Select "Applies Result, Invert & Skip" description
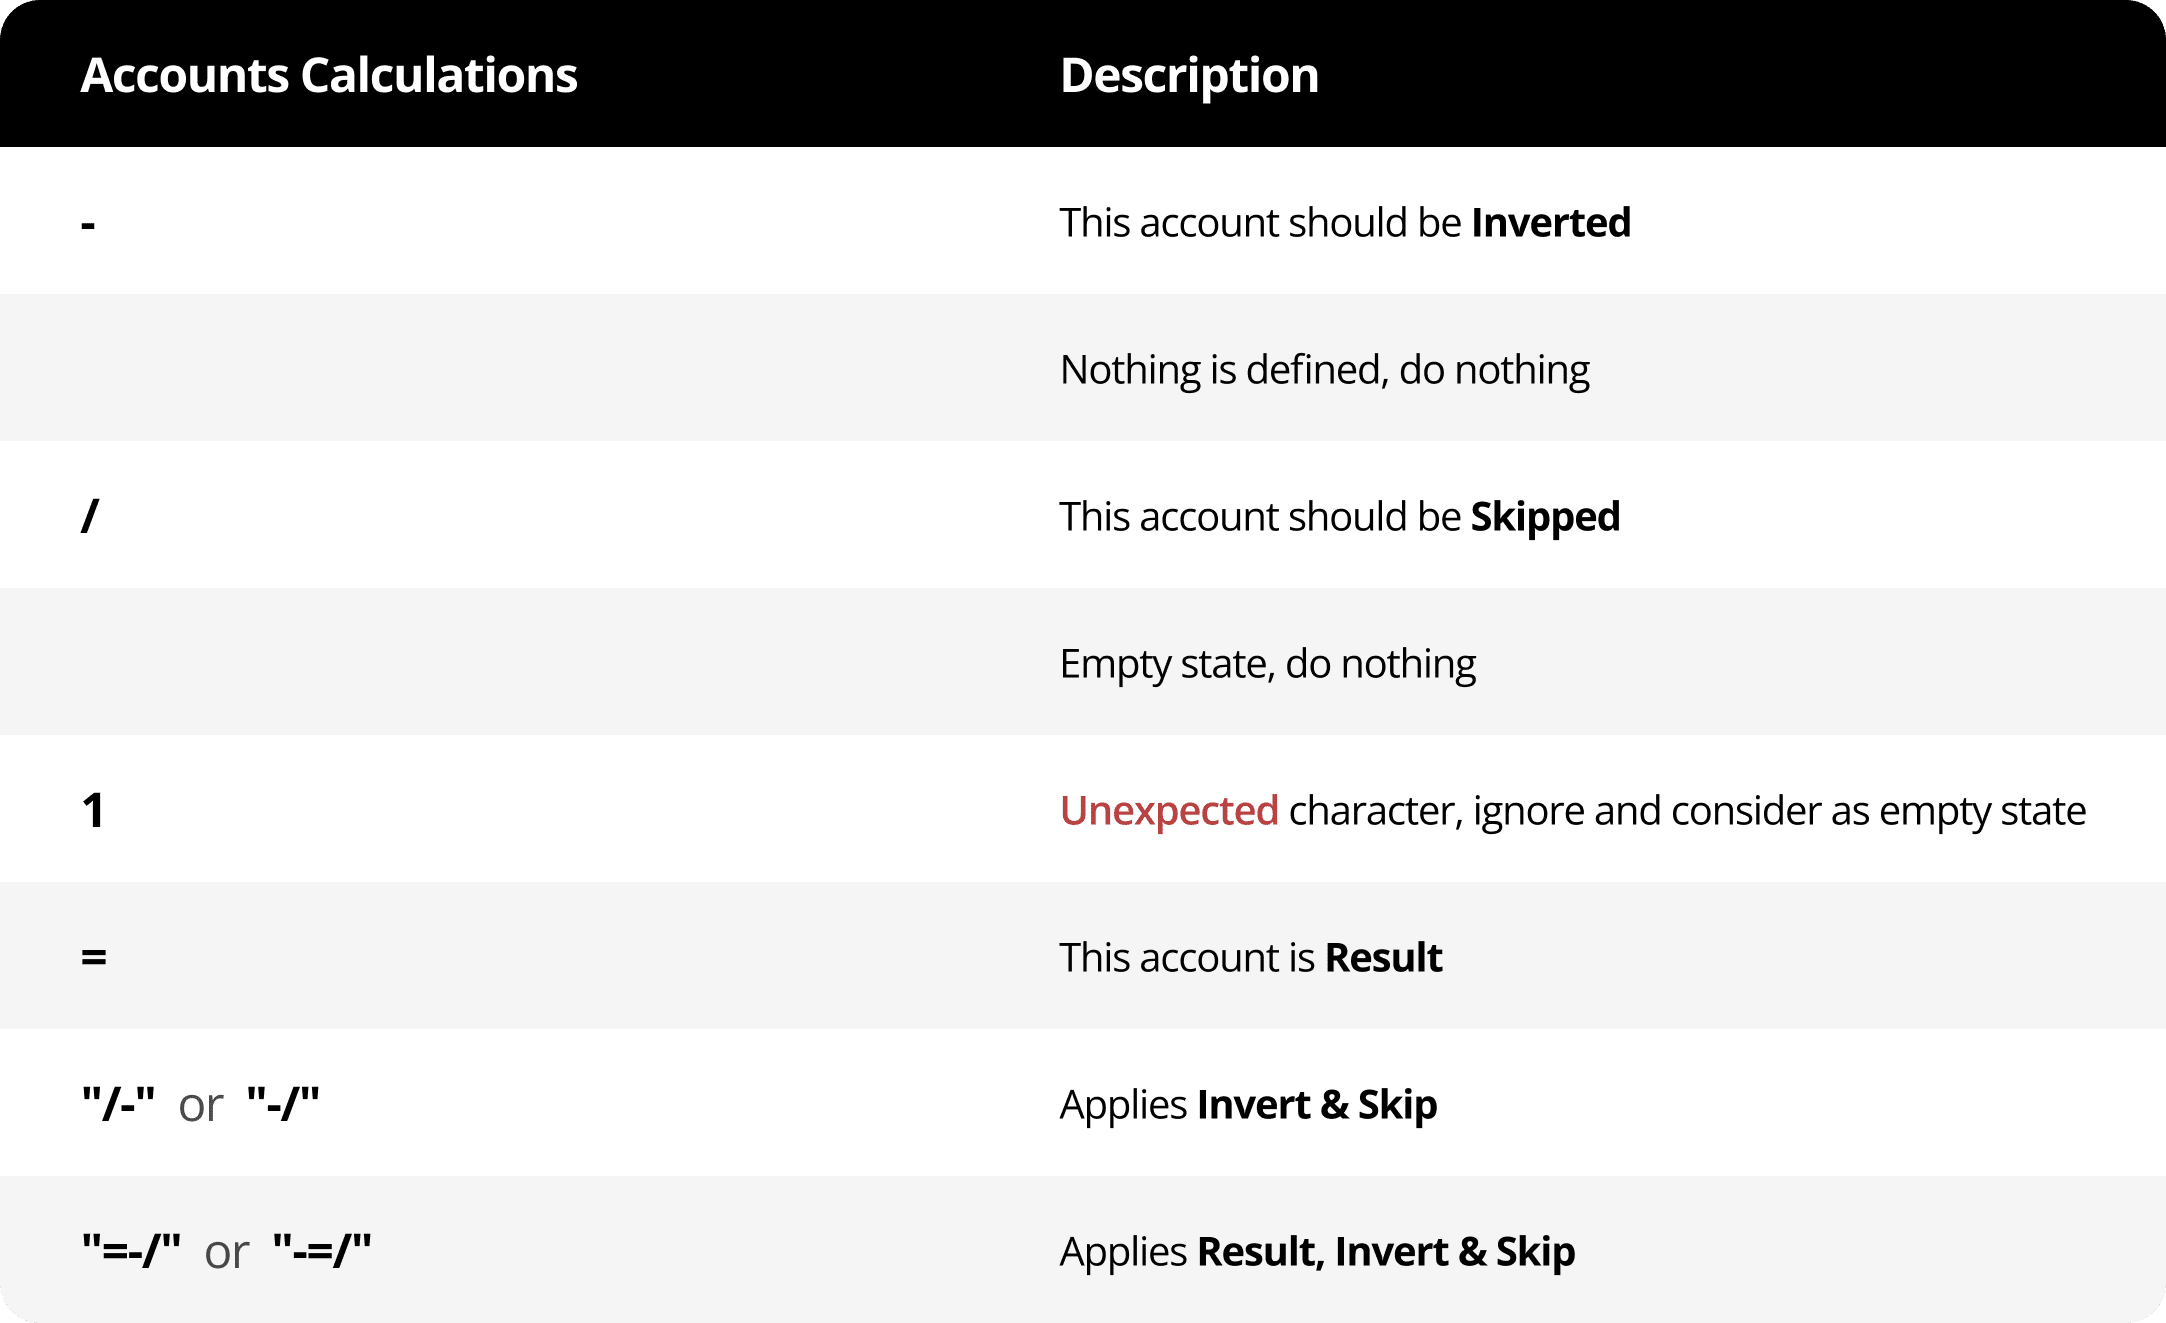The image size is (2166, 1323). (x=1317, y=1252)
